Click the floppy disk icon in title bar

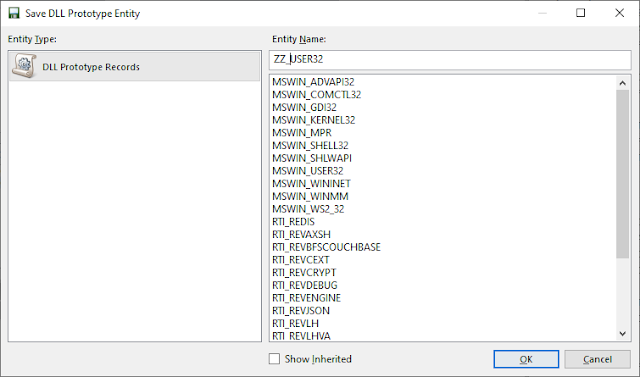tap(13, 13)
